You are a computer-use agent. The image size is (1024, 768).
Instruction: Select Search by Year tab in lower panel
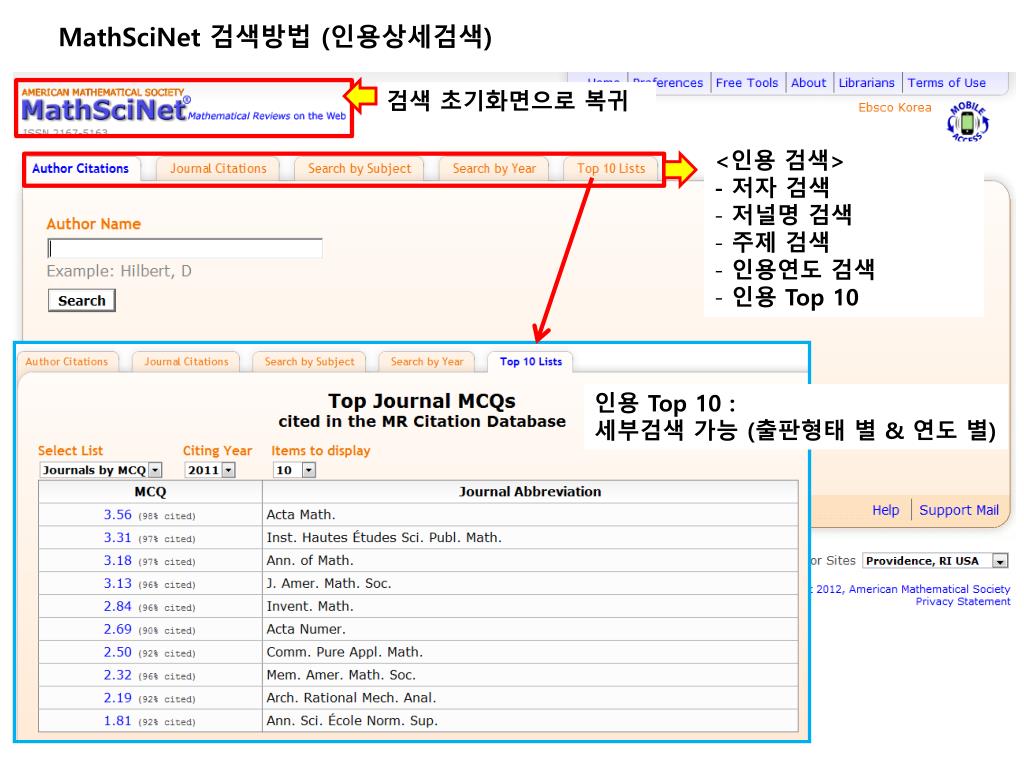[426, 362]
